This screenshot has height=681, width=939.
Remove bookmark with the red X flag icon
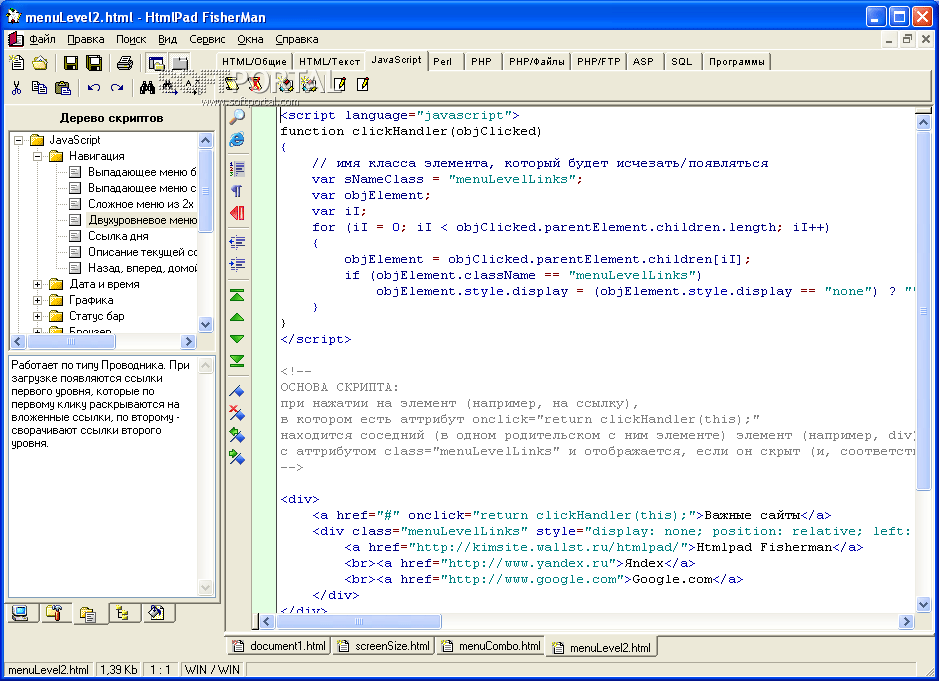[x=237, y=413]
